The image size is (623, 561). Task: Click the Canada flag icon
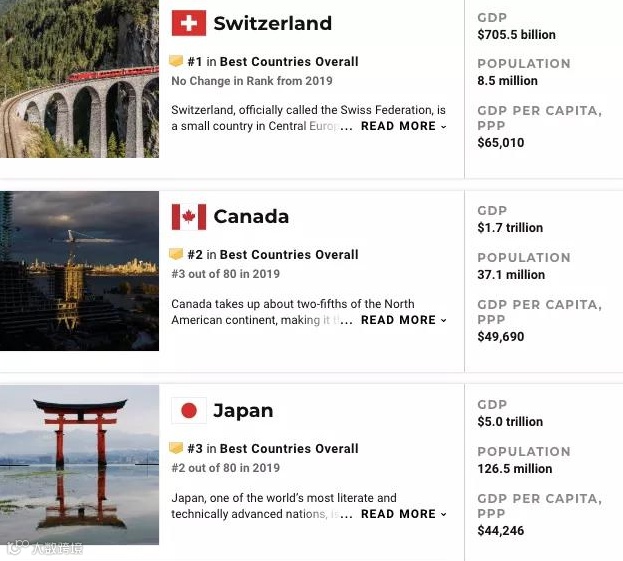point(188,217)
